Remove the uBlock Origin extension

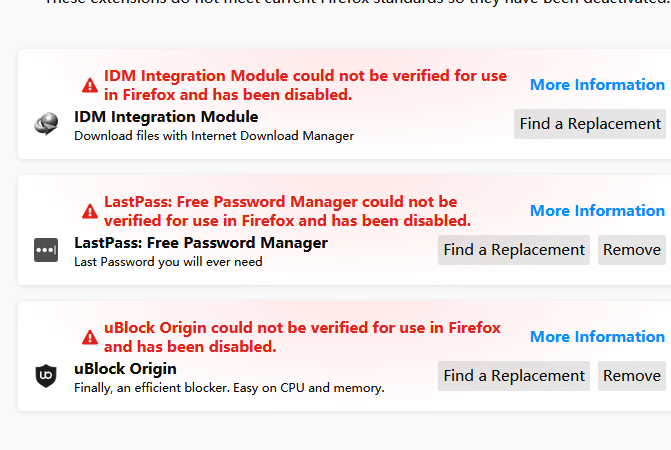tap(632, 376)
